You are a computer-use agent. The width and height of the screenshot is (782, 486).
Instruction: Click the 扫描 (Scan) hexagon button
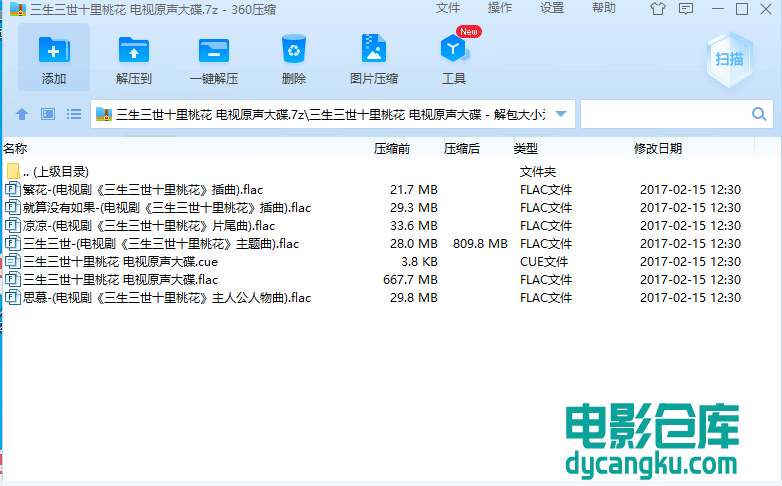tap(729, 58)
